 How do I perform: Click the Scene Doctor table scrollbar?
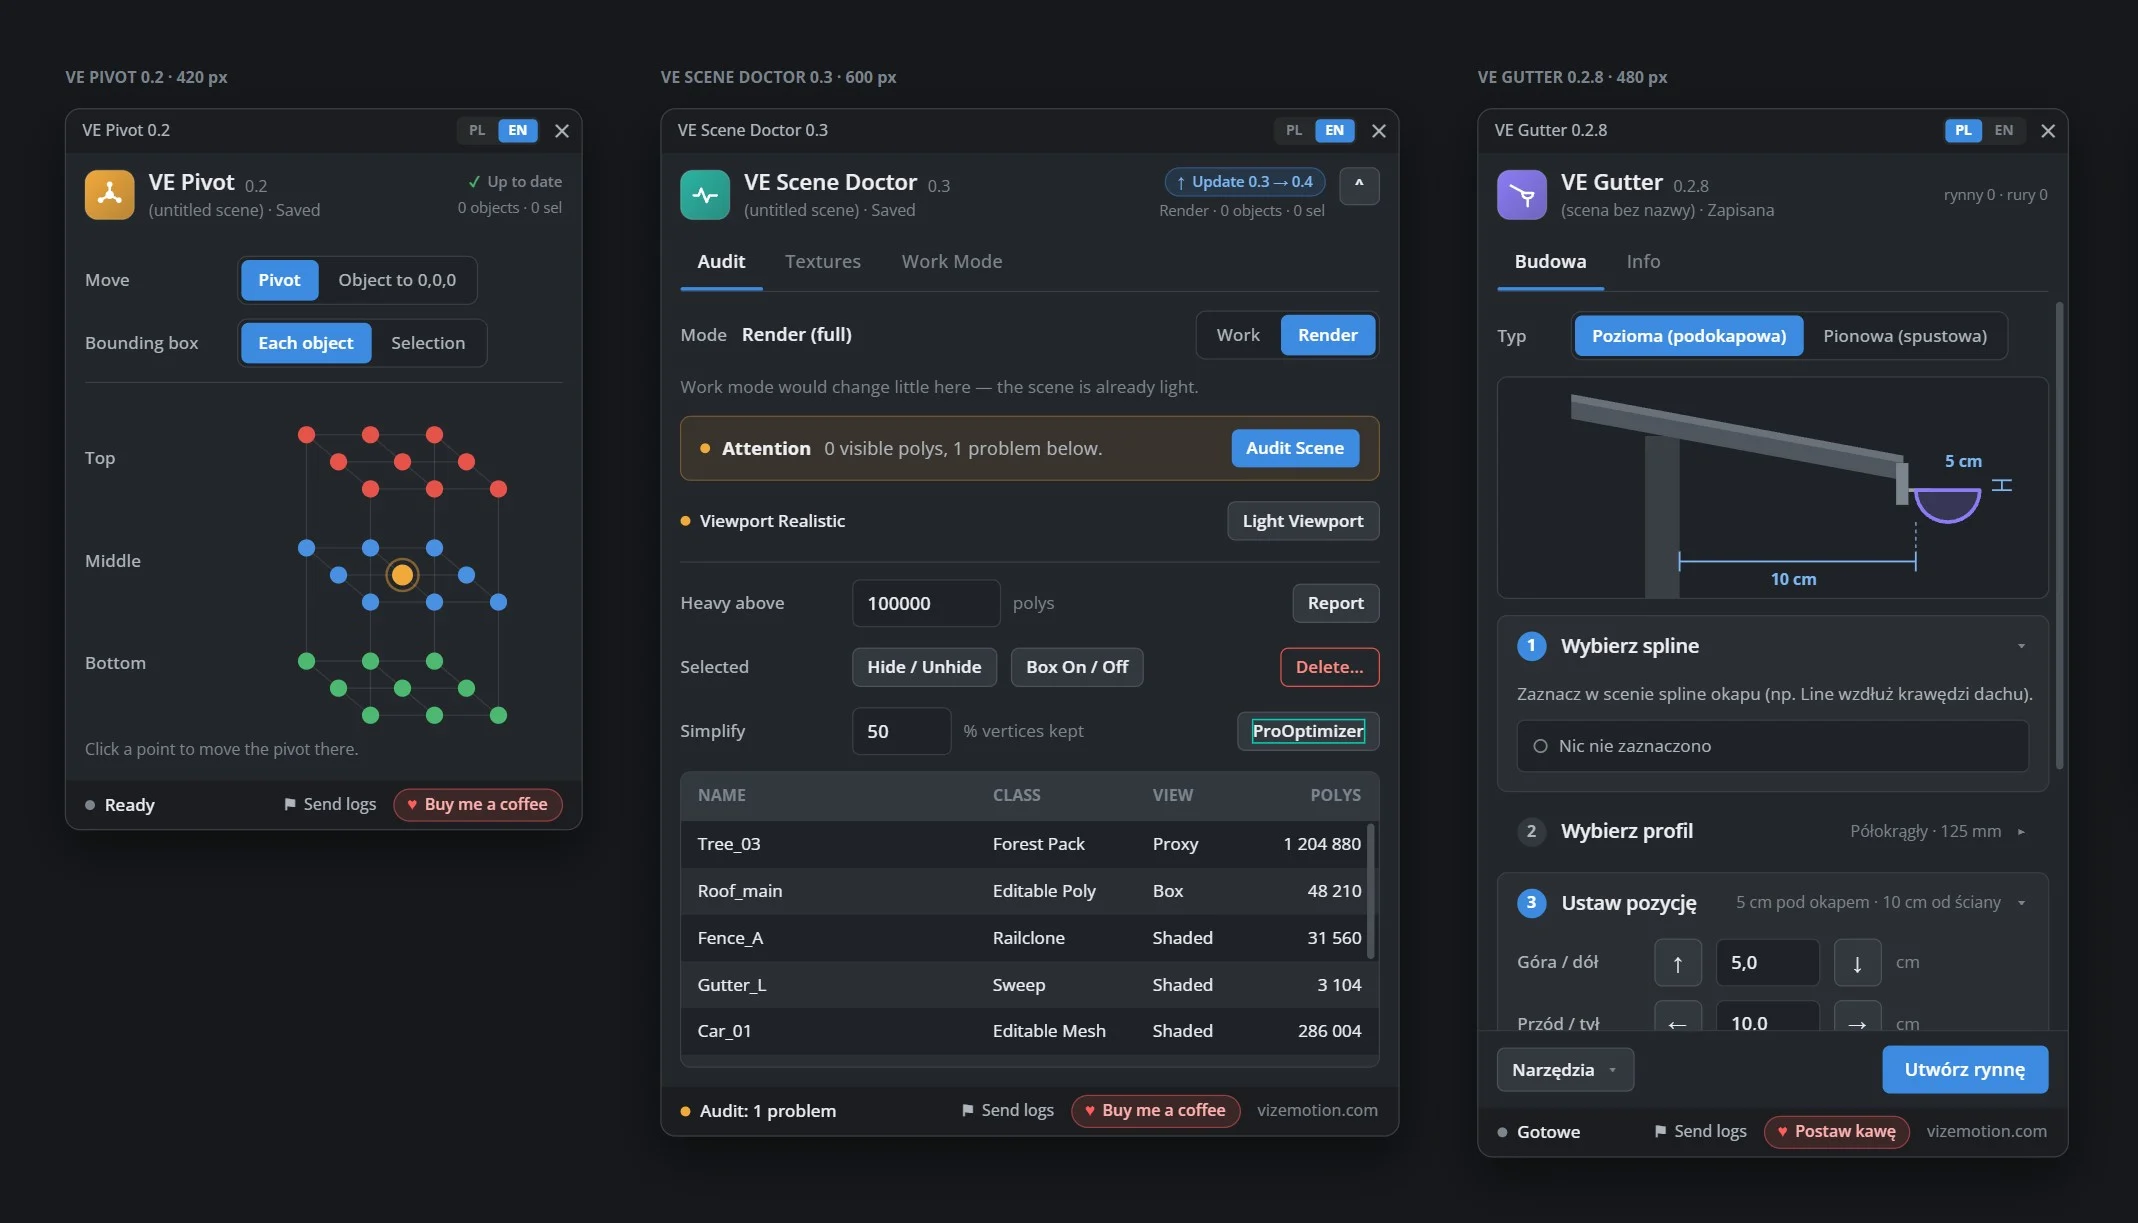[x=1371, y=890]
